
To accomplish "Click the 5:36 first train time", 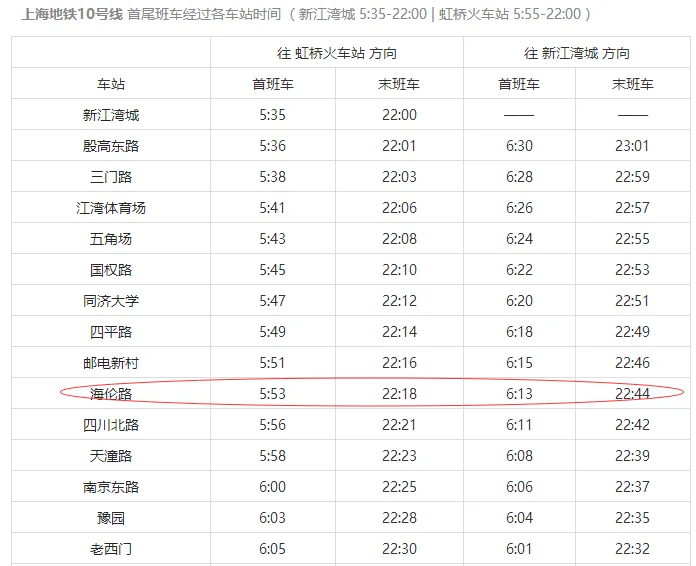I will [x=273, y=146].
